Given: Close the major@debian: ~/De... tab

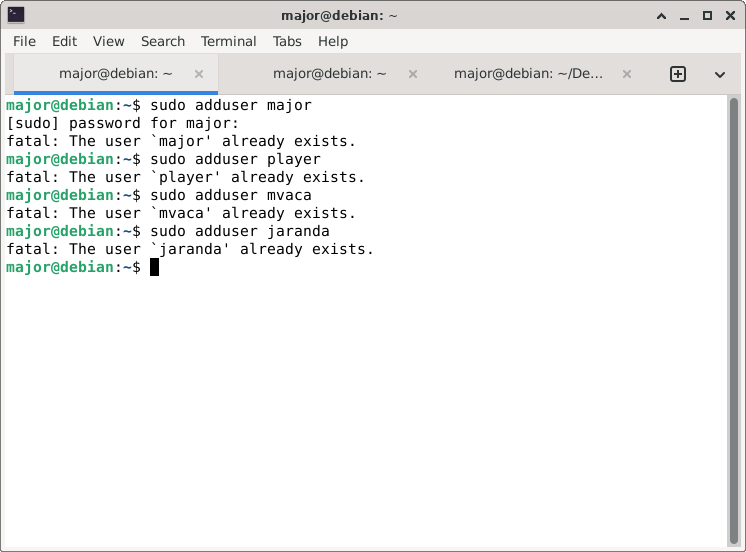Looking at the screenshot, I should pos(627,74).
